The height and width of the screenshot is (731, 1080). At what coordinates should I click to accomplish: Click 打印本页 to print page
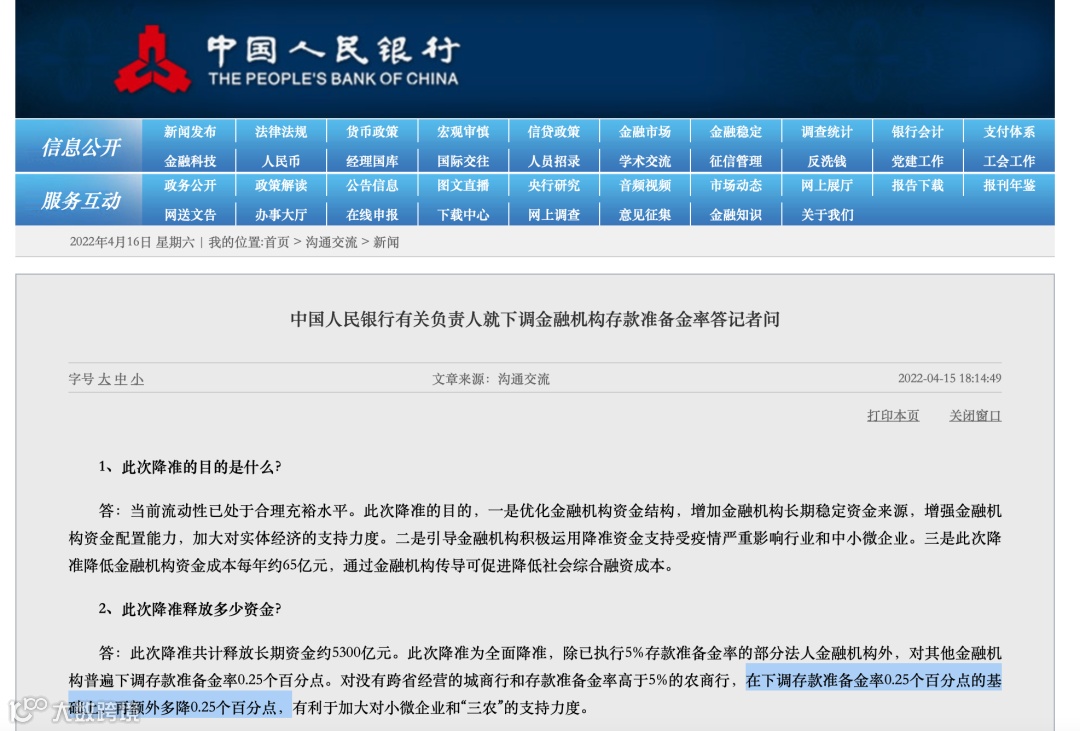[x=893, y=415]
